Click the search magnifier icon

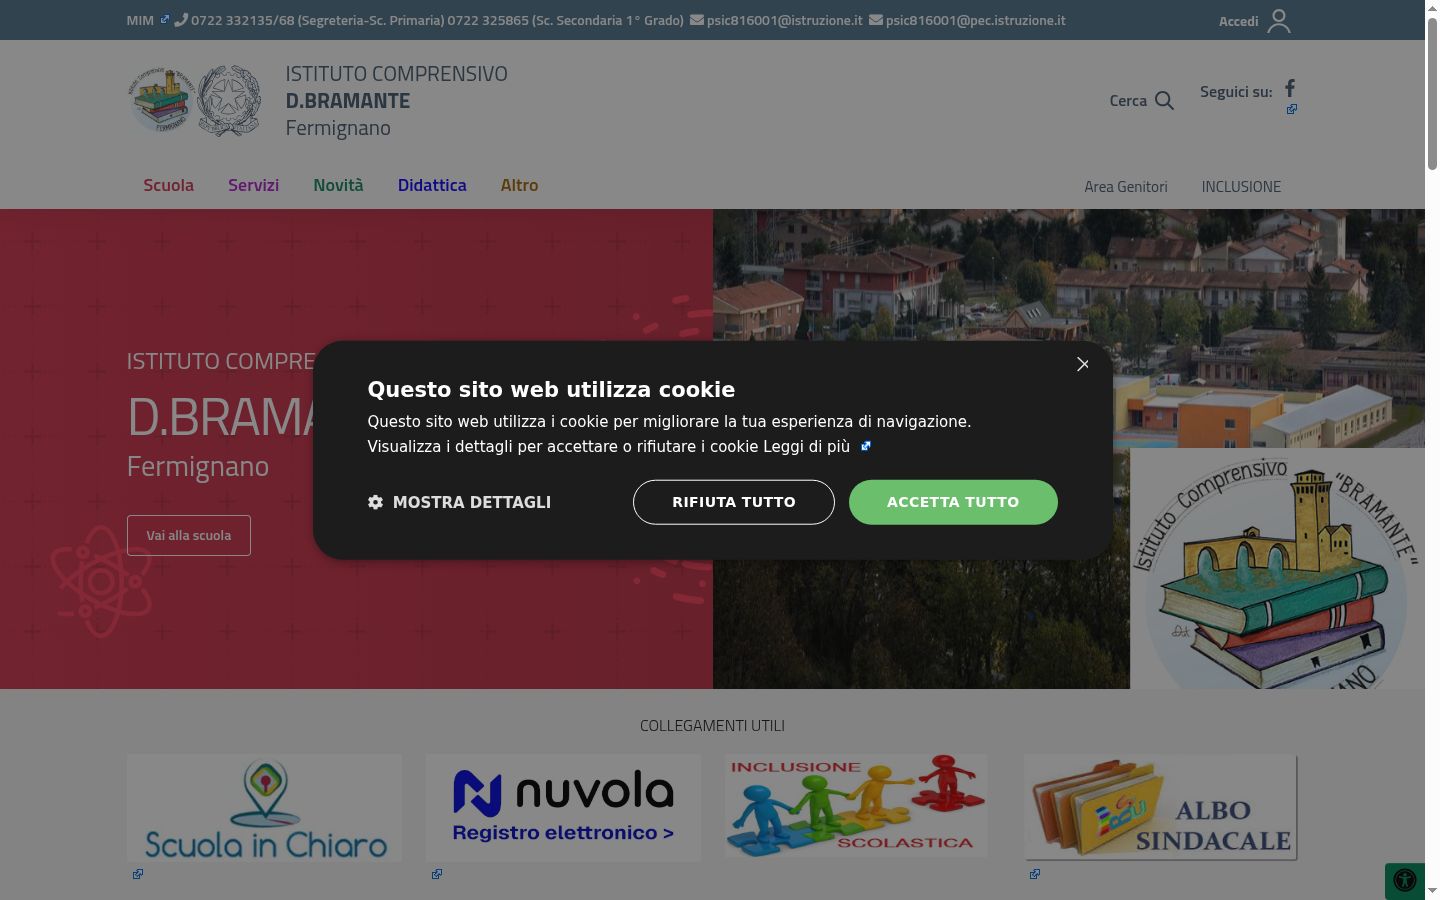click(x=1164, y=100)
